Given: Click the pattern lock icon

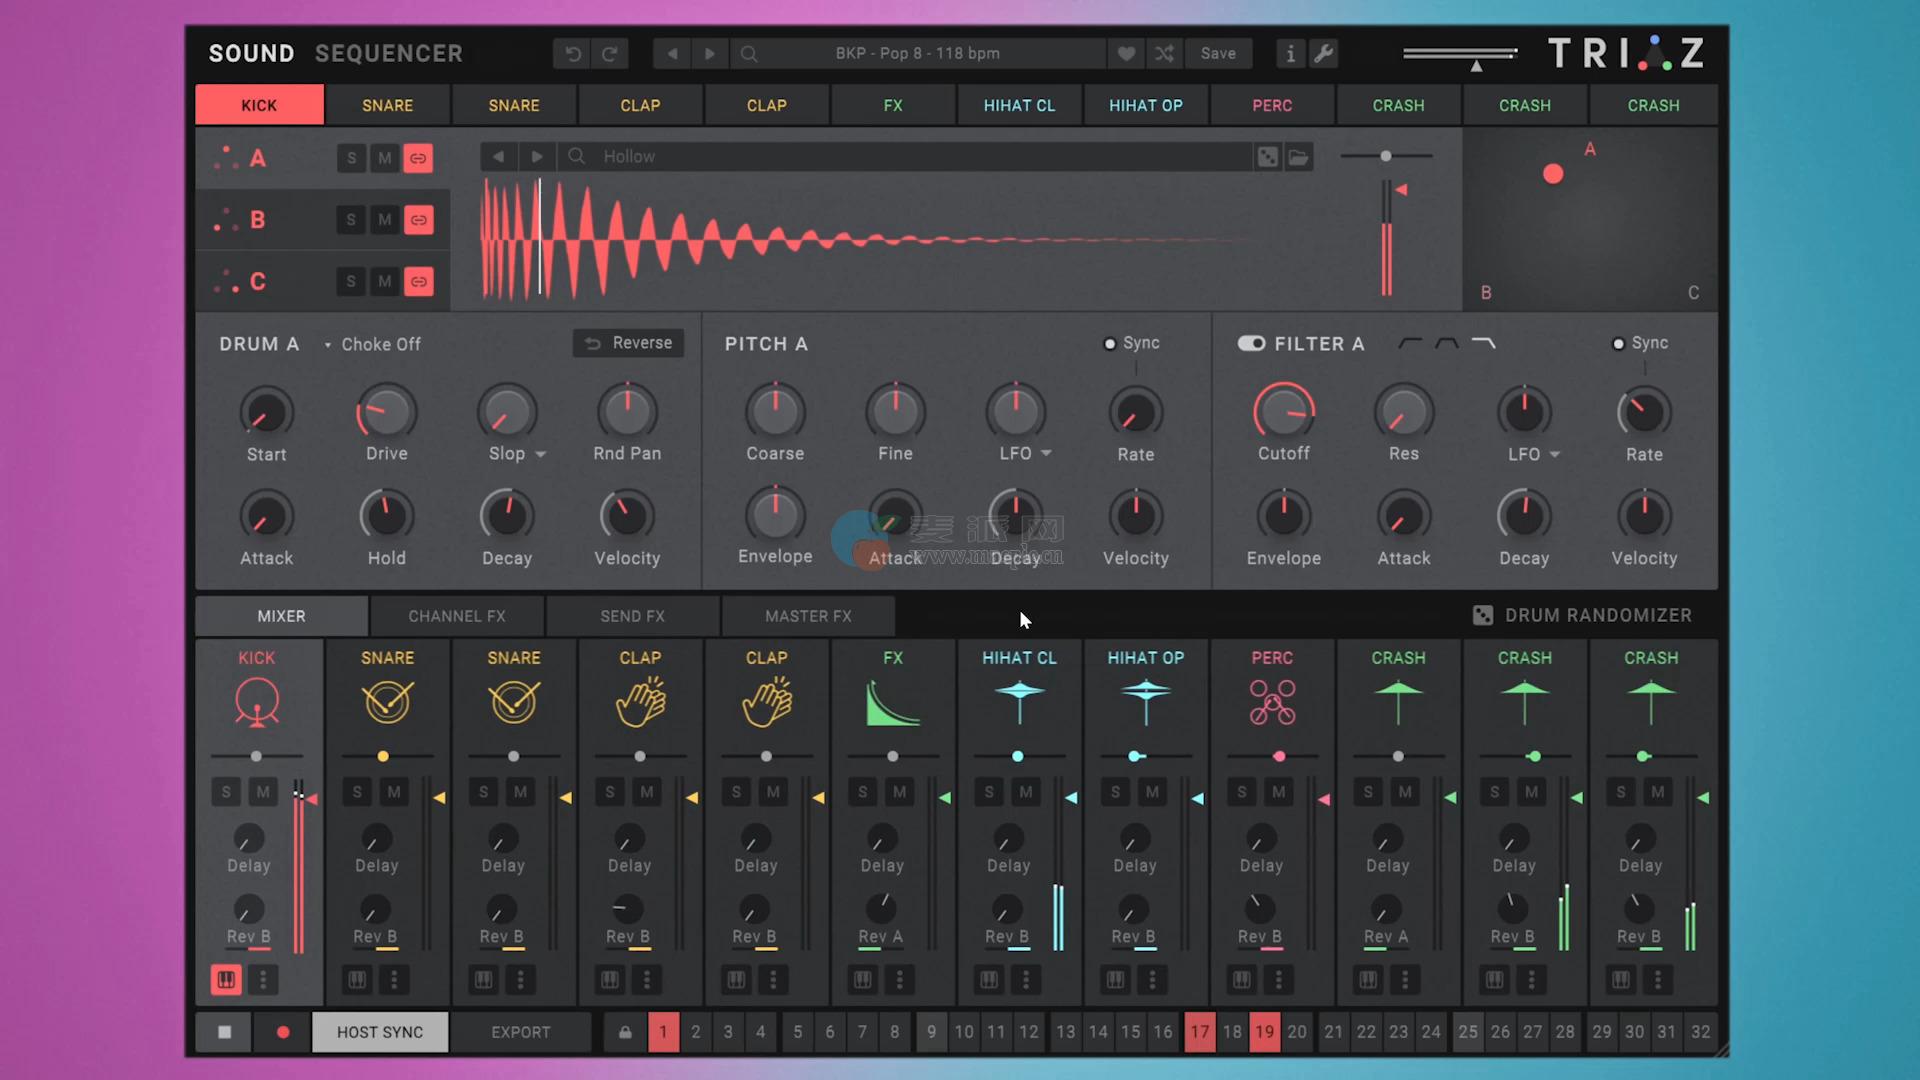Looking at the screenshot, I should 625,1032.
